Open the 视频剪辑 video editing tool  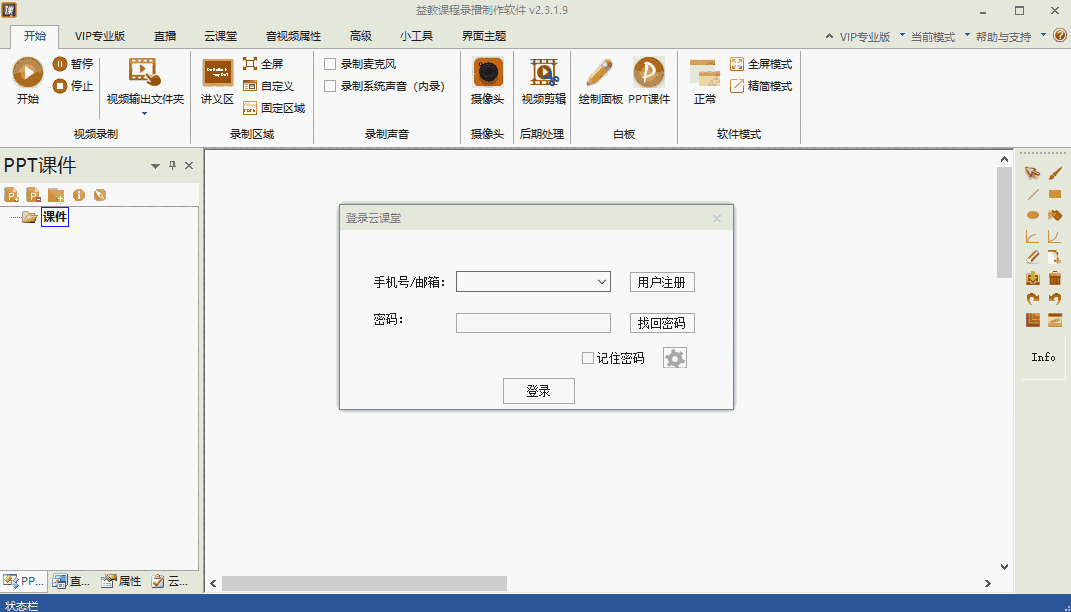click(x=543, y=73)
